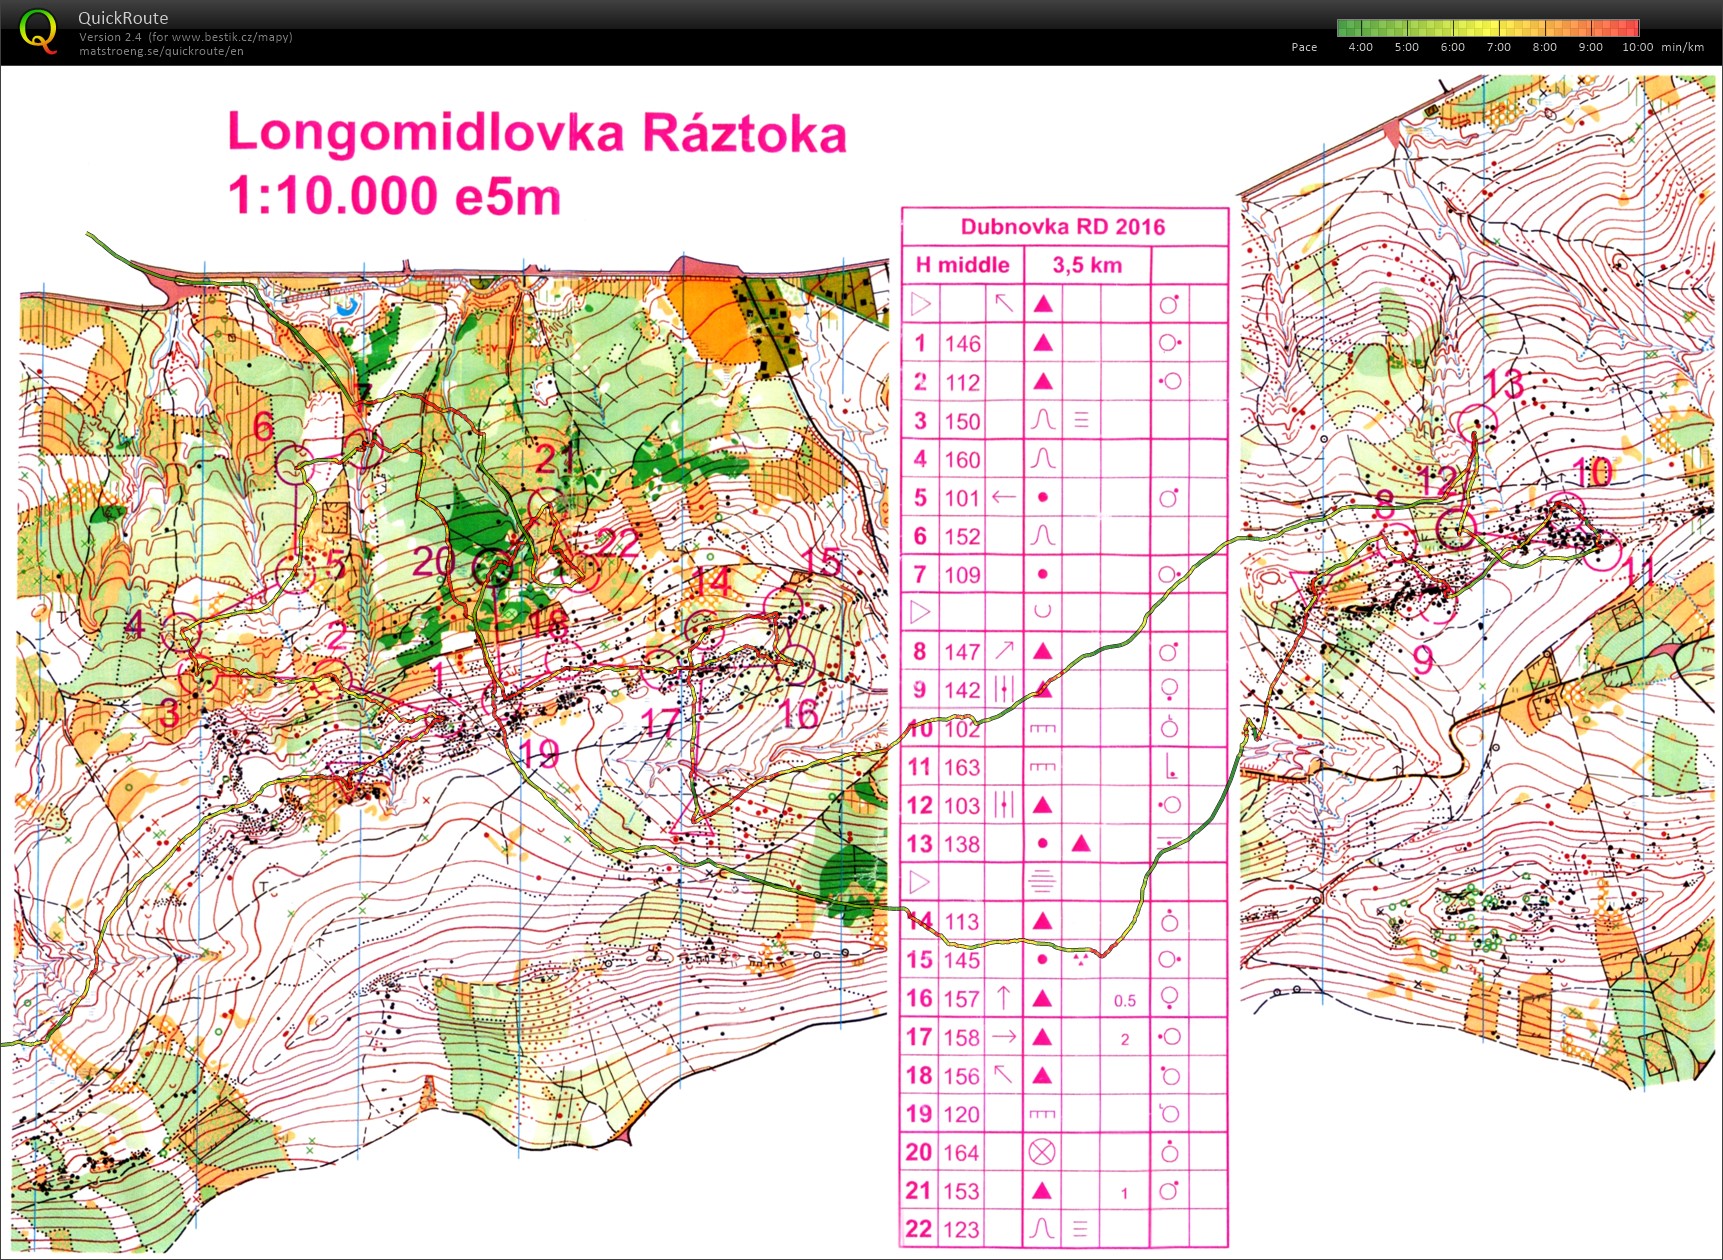Click the up arrow symbol in row 16
Viewport: 1723px width, 1260px height.
[1003, 997]
